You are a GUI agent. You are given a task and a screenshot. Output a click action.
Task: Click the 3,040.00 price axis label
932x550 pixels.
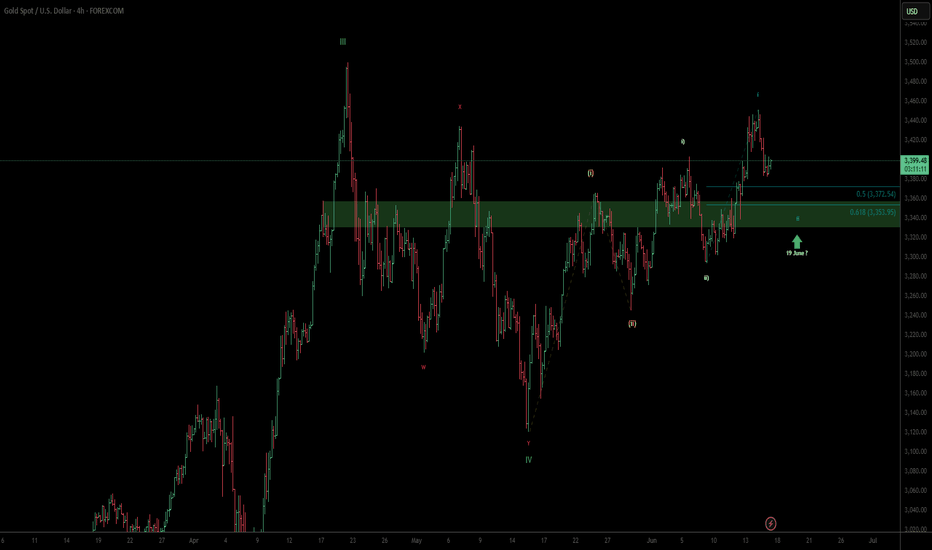pos(915,510)
